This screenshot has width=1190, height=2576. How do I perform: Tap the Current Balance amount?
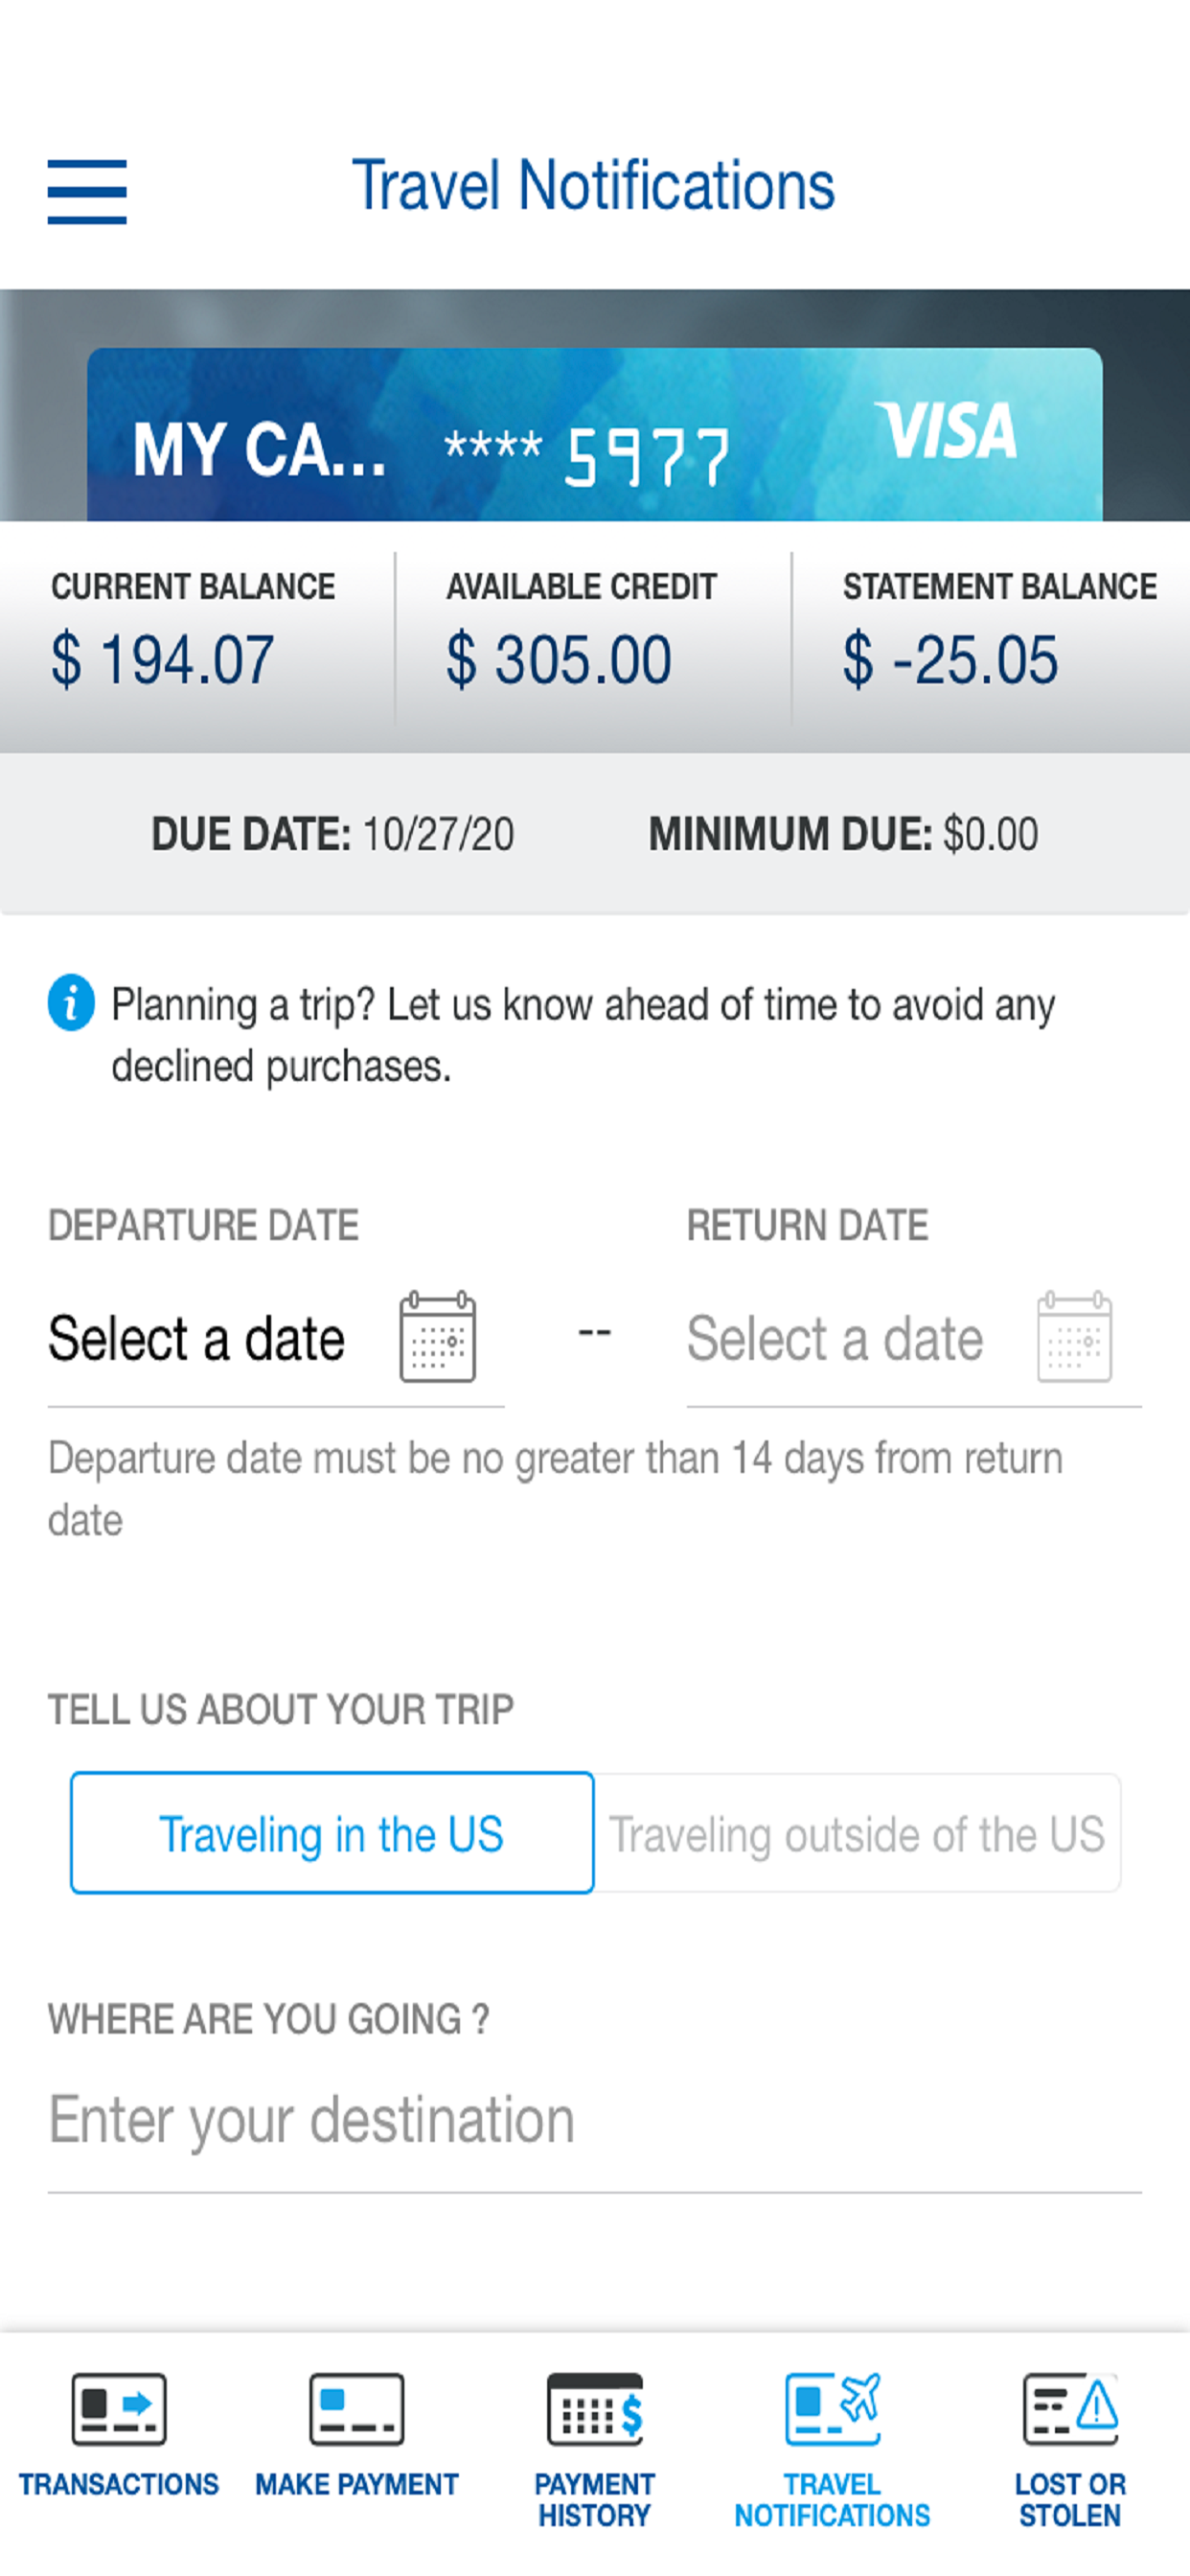163,660
